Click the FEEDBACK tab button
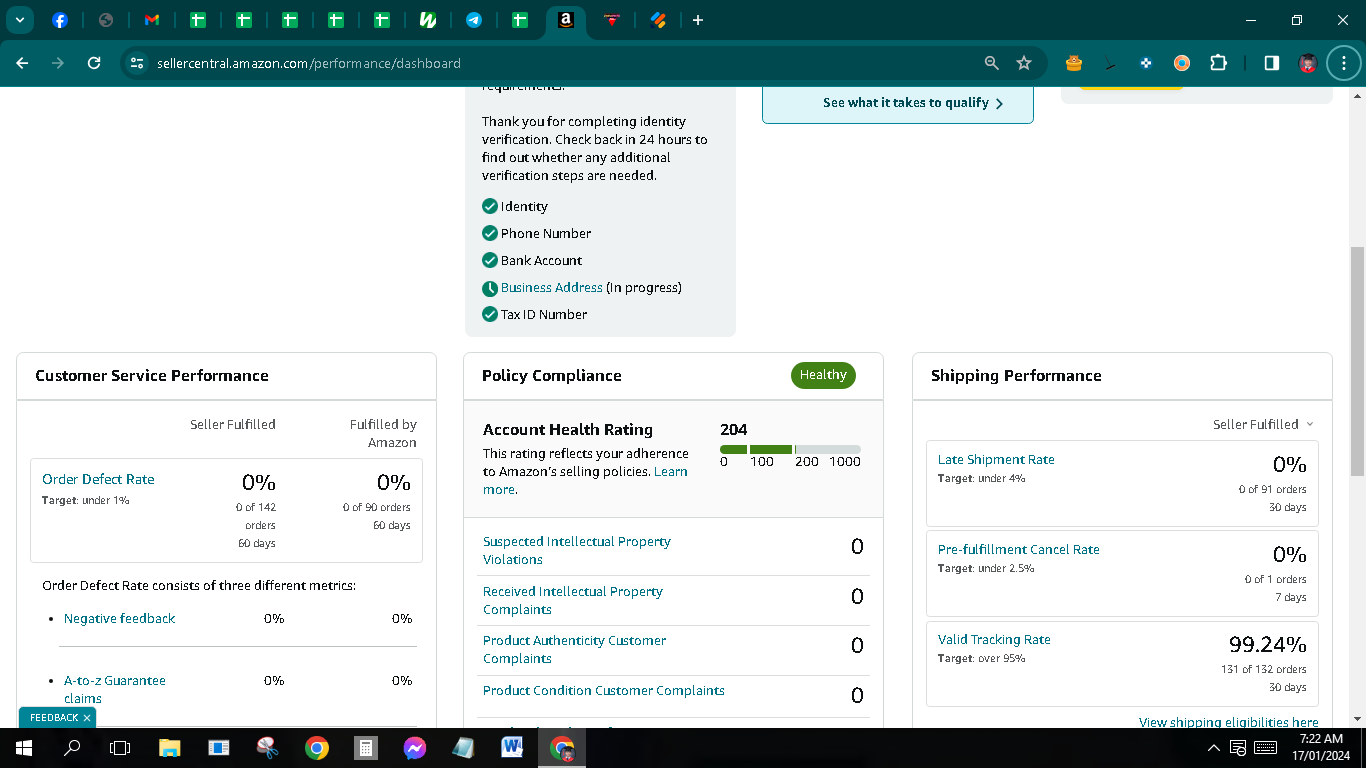 point(54,717)
